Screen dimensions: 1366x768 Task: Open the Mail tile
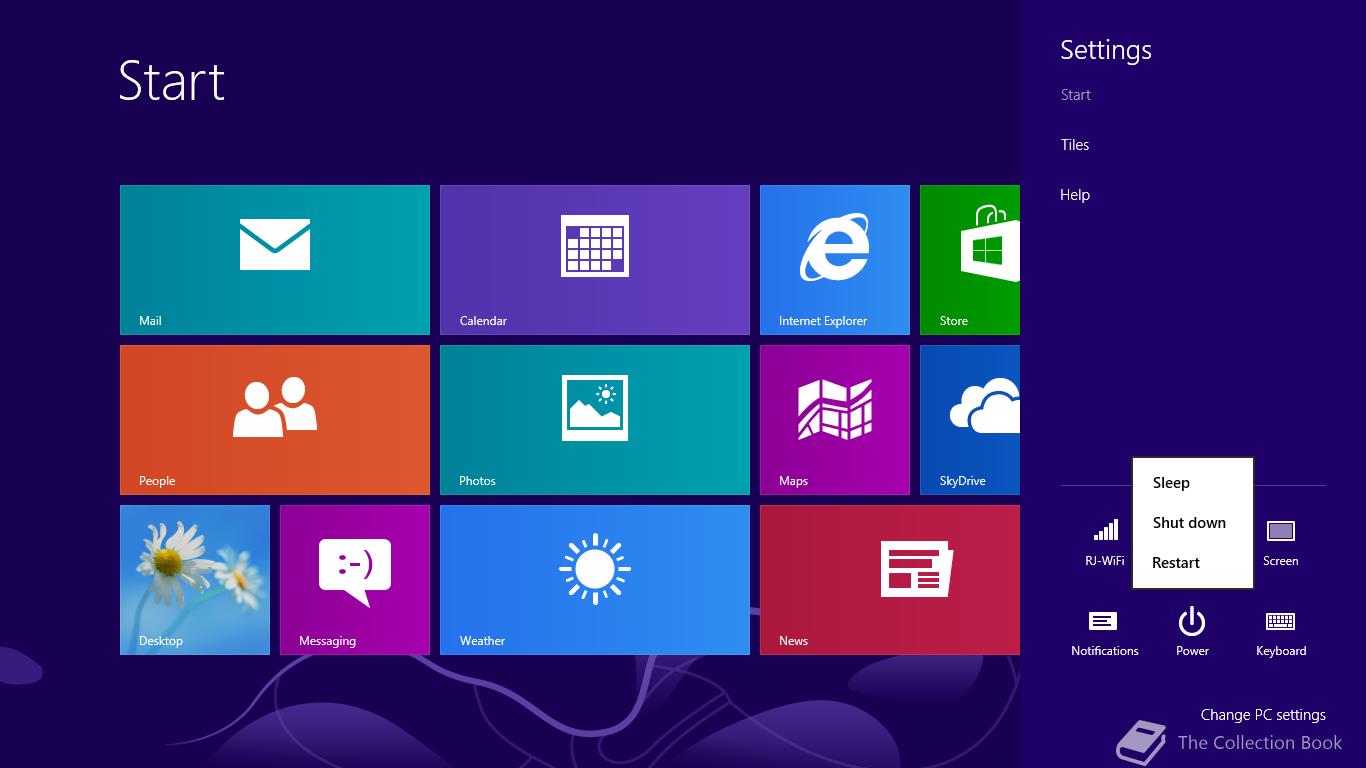coord(275,260)
